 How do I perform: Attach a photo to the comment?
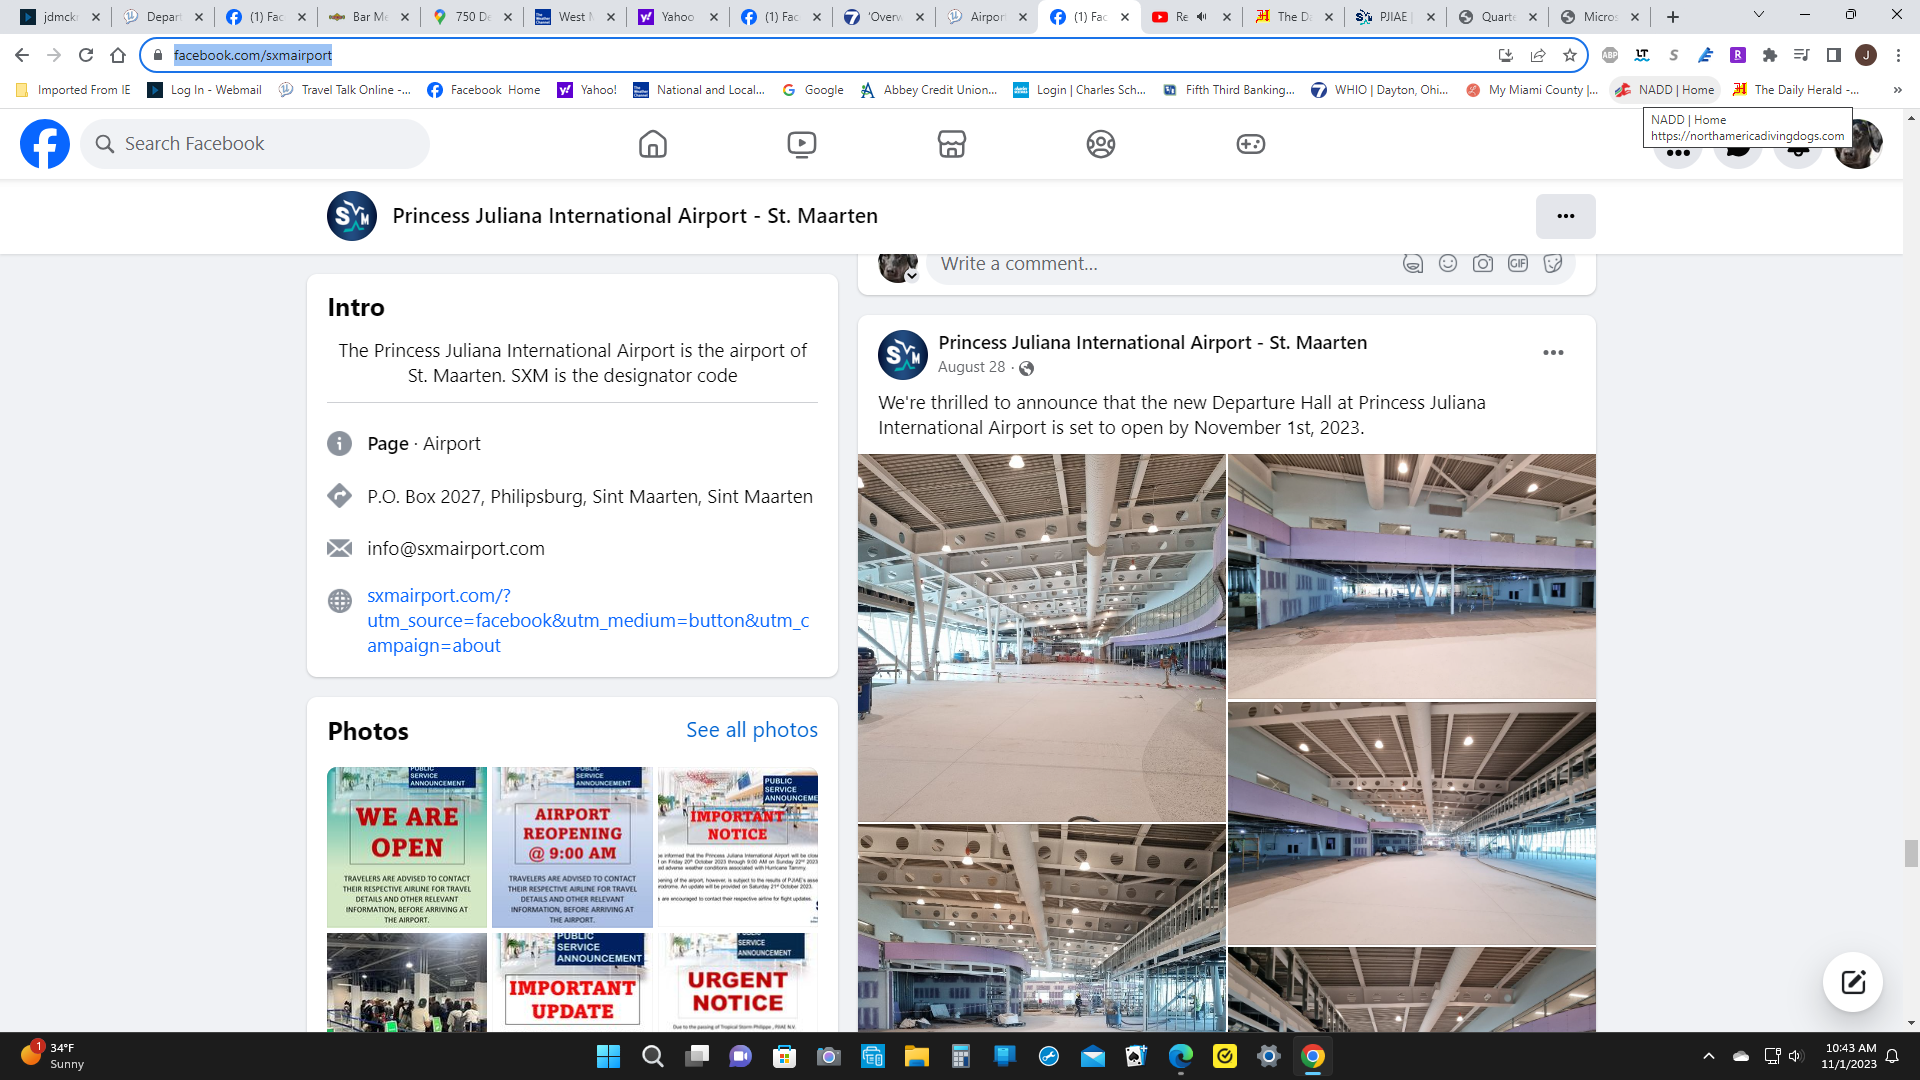1482,264
